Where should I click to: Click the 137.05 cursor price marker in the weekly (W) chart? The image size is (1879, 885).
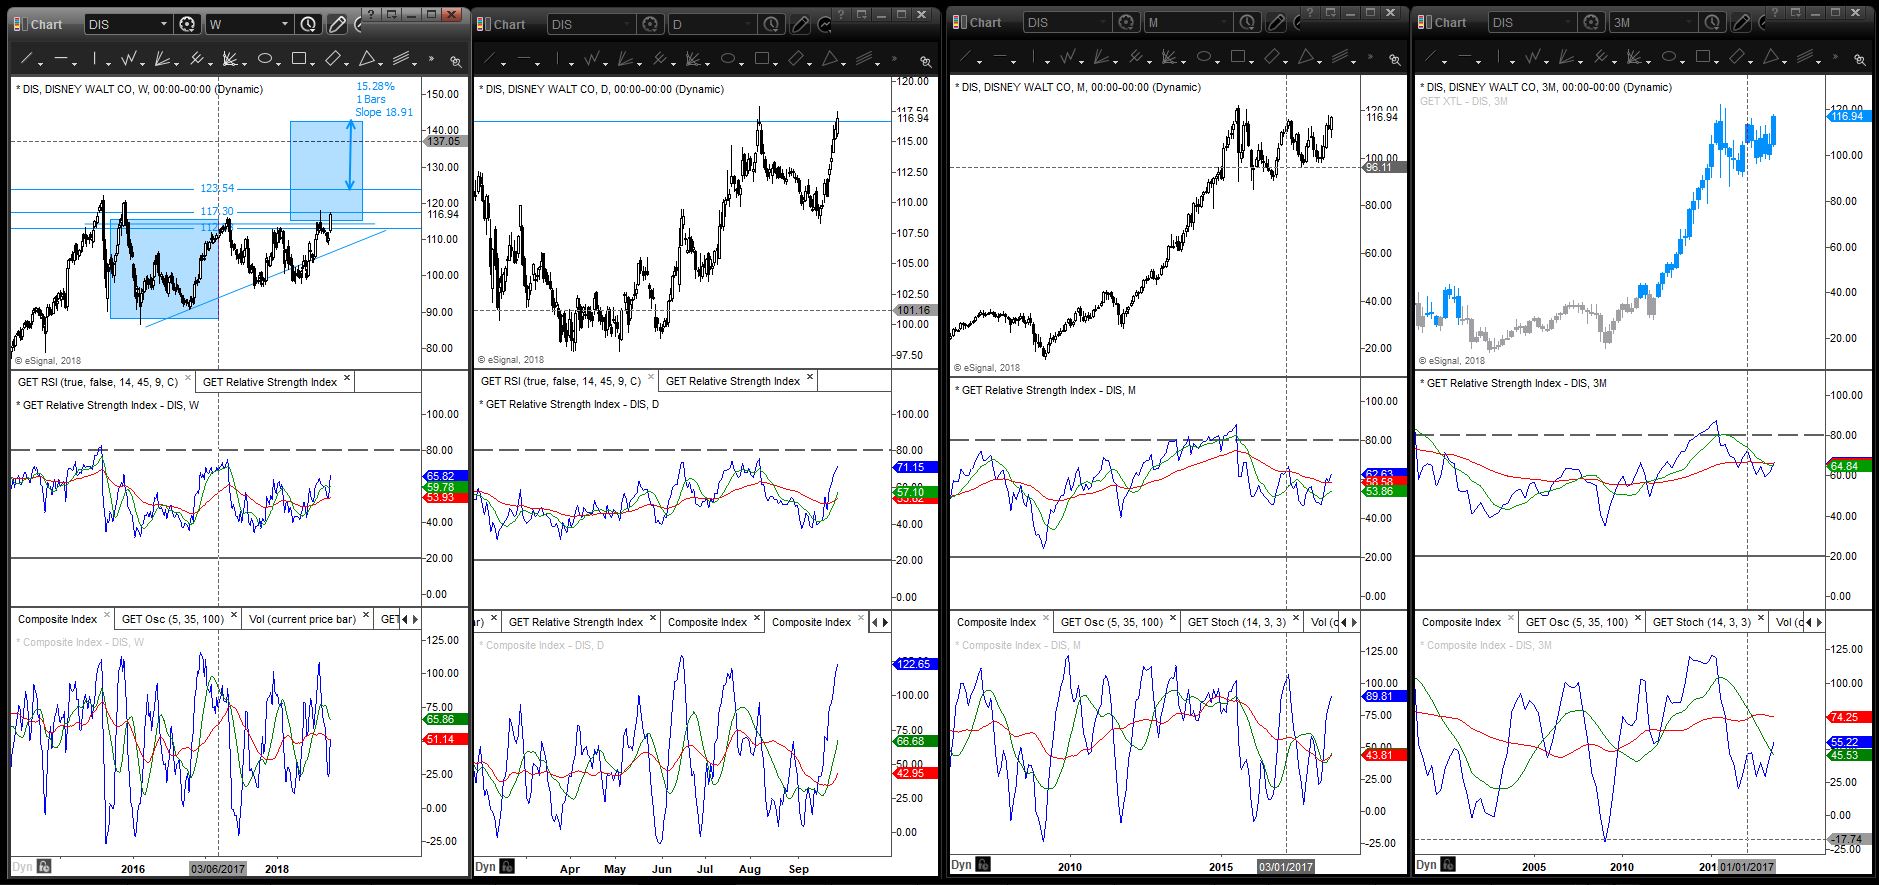[x=443, y=142]
